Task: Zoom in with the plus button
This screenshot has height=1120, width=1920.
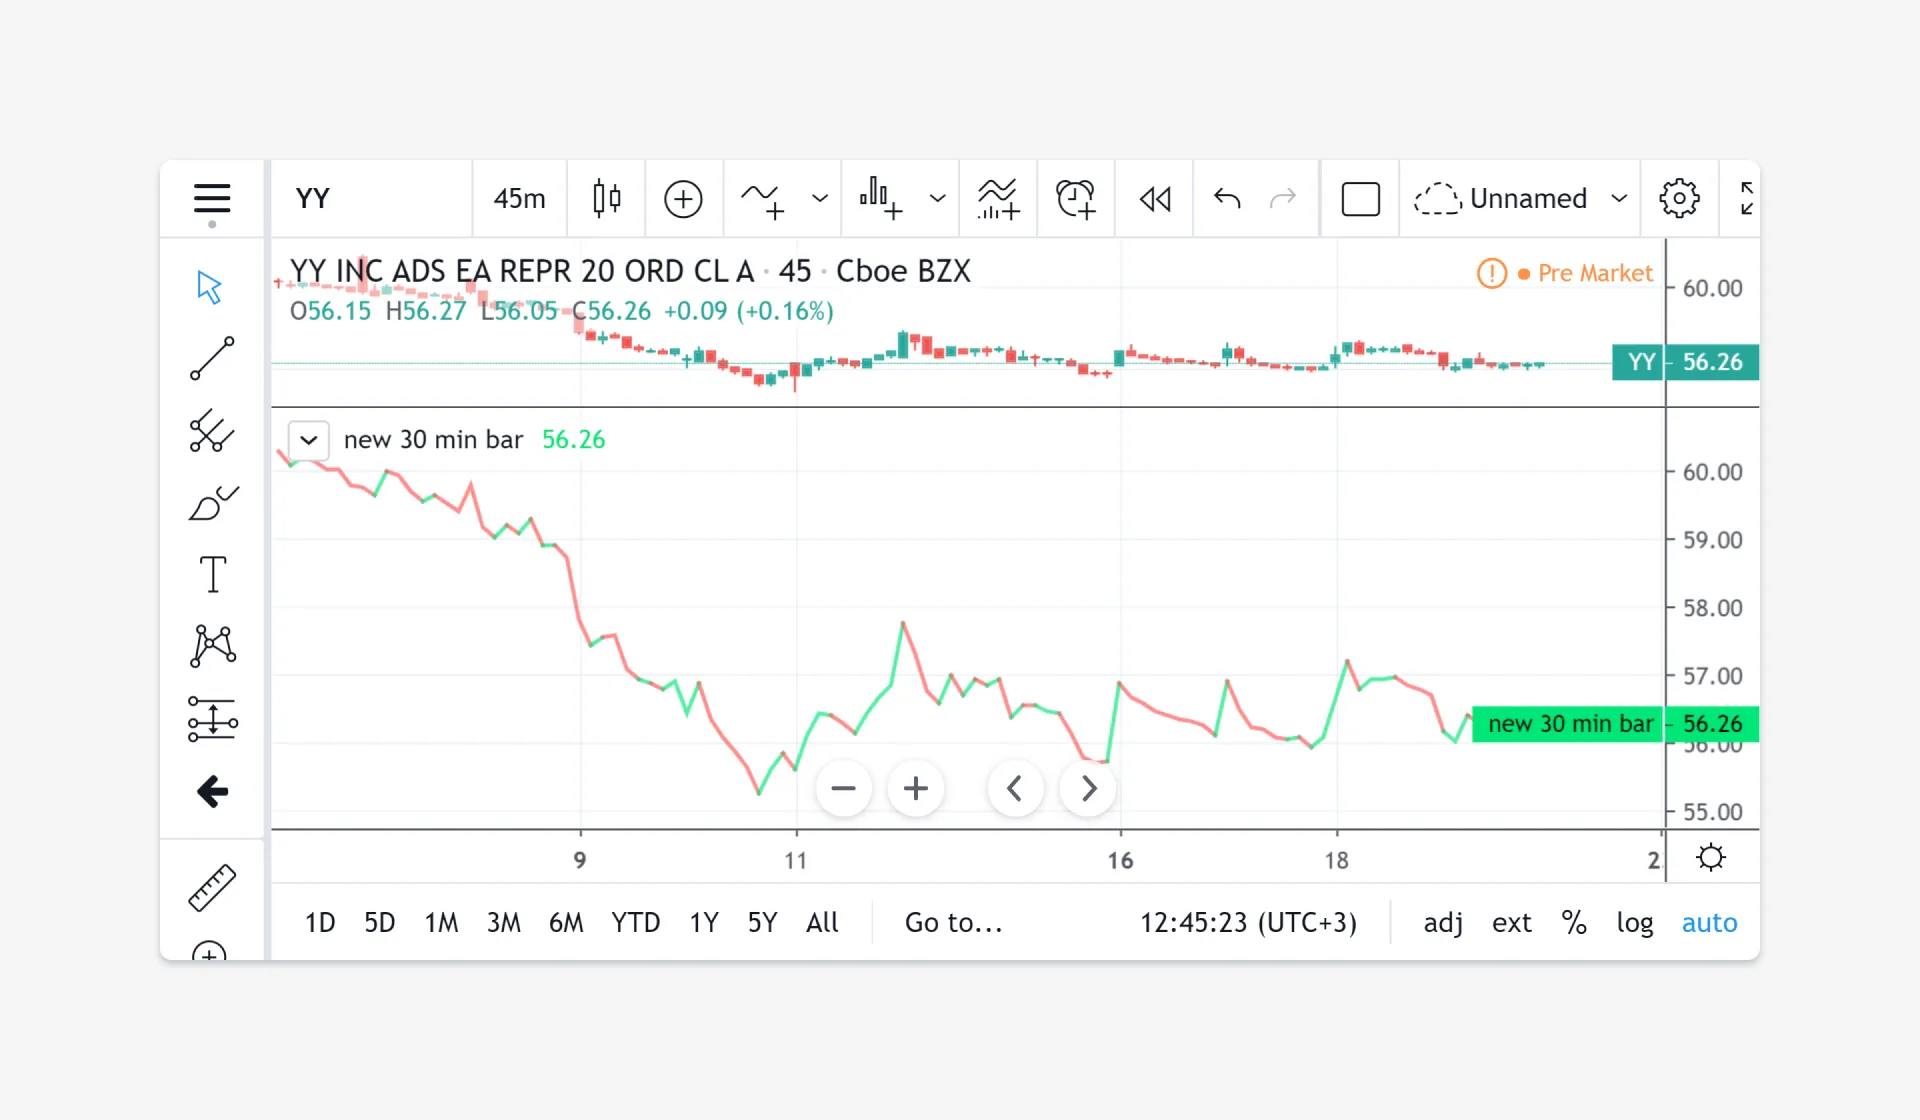Action: click(915, 789)
